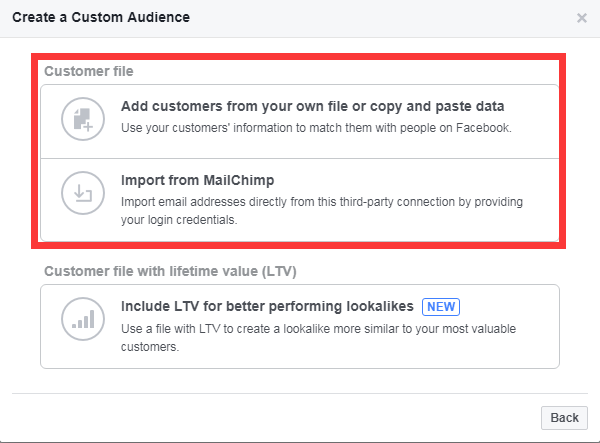Click the description about most valuable customers

tap(318, 338)
